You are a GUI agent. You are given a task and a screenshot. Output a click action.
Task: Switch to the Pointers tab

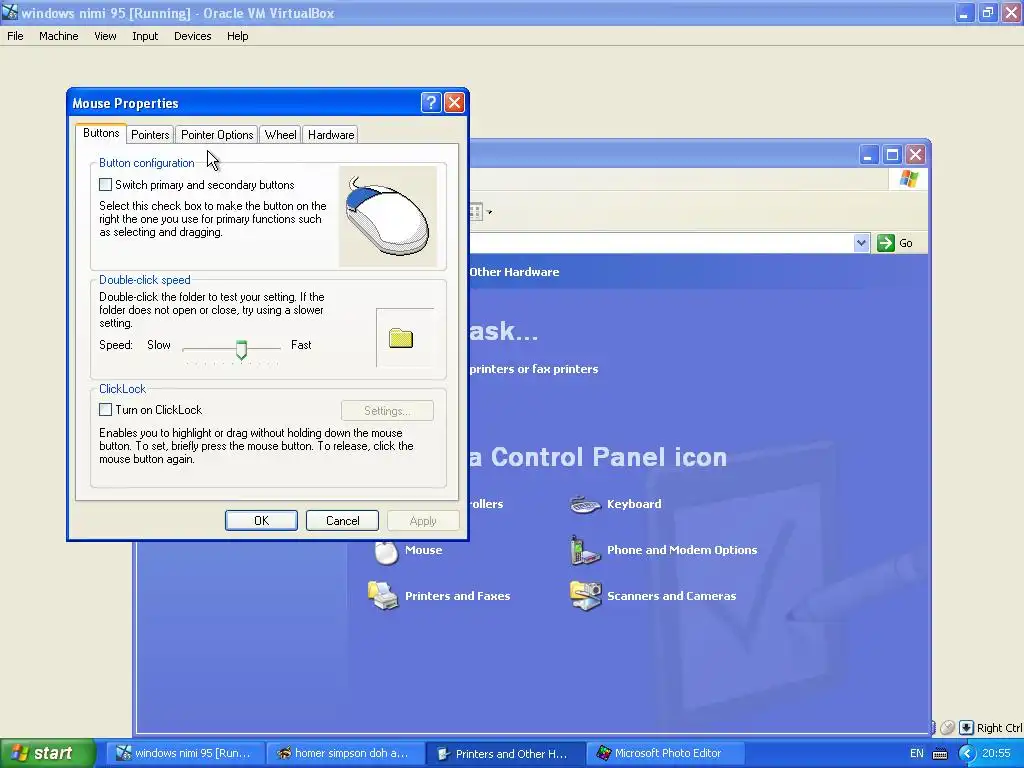150,135
